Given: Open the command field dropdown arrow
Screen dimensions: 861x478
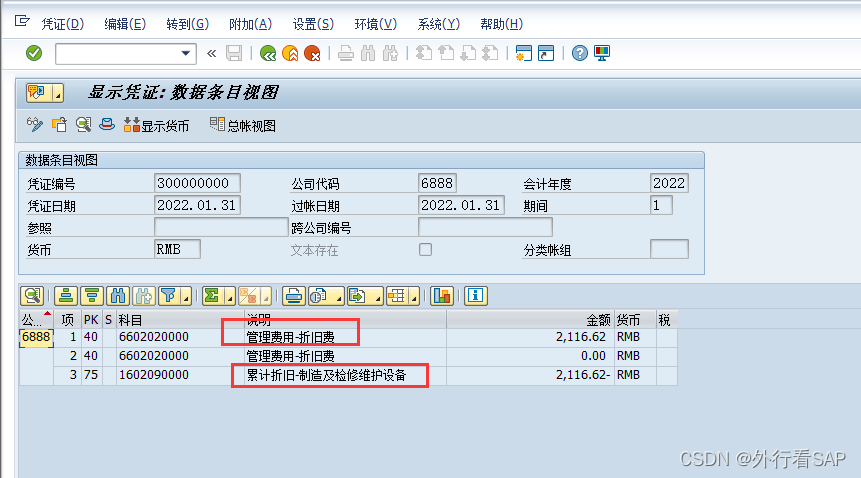Looking at the screenshot, I should pyautogui.click(x=186, y=53).
